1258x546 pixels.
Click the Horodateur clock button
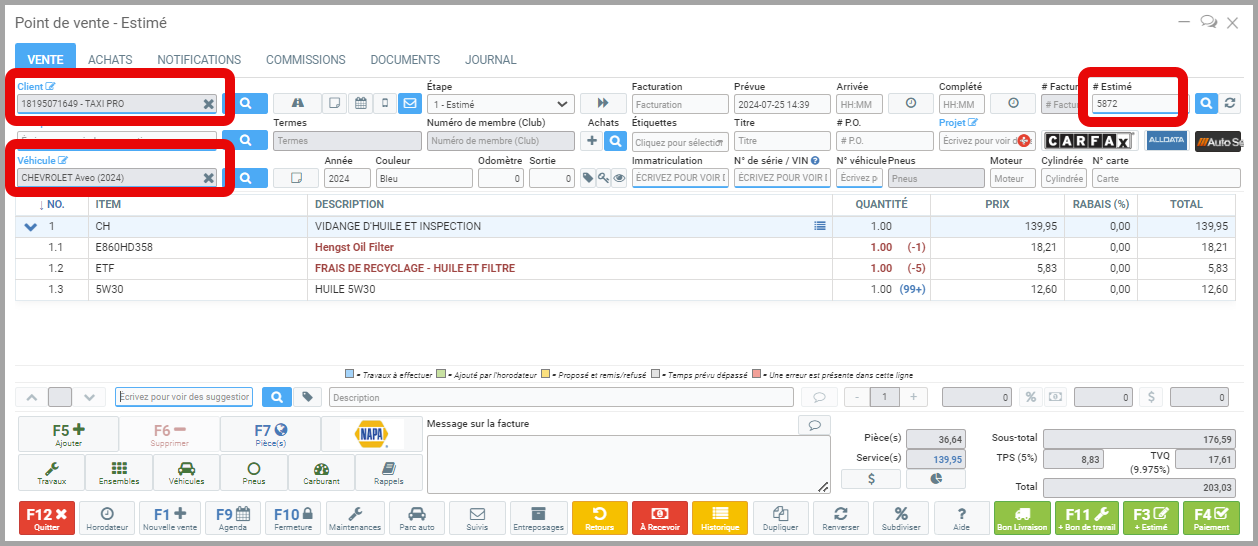click(107, 518)
